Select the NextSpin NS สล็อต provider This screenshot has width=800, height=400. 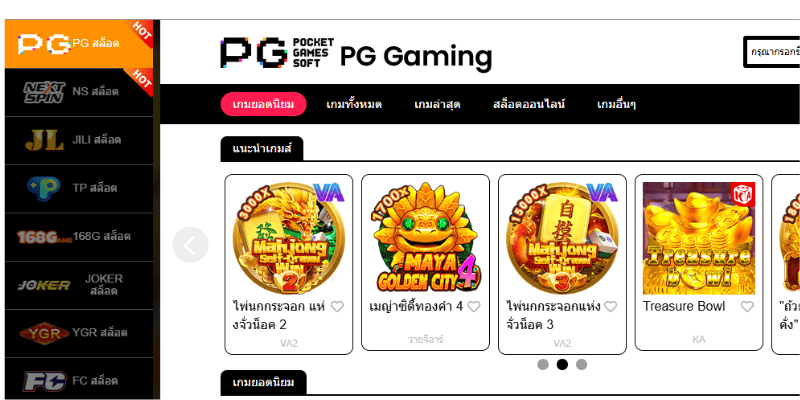(79, 92)
